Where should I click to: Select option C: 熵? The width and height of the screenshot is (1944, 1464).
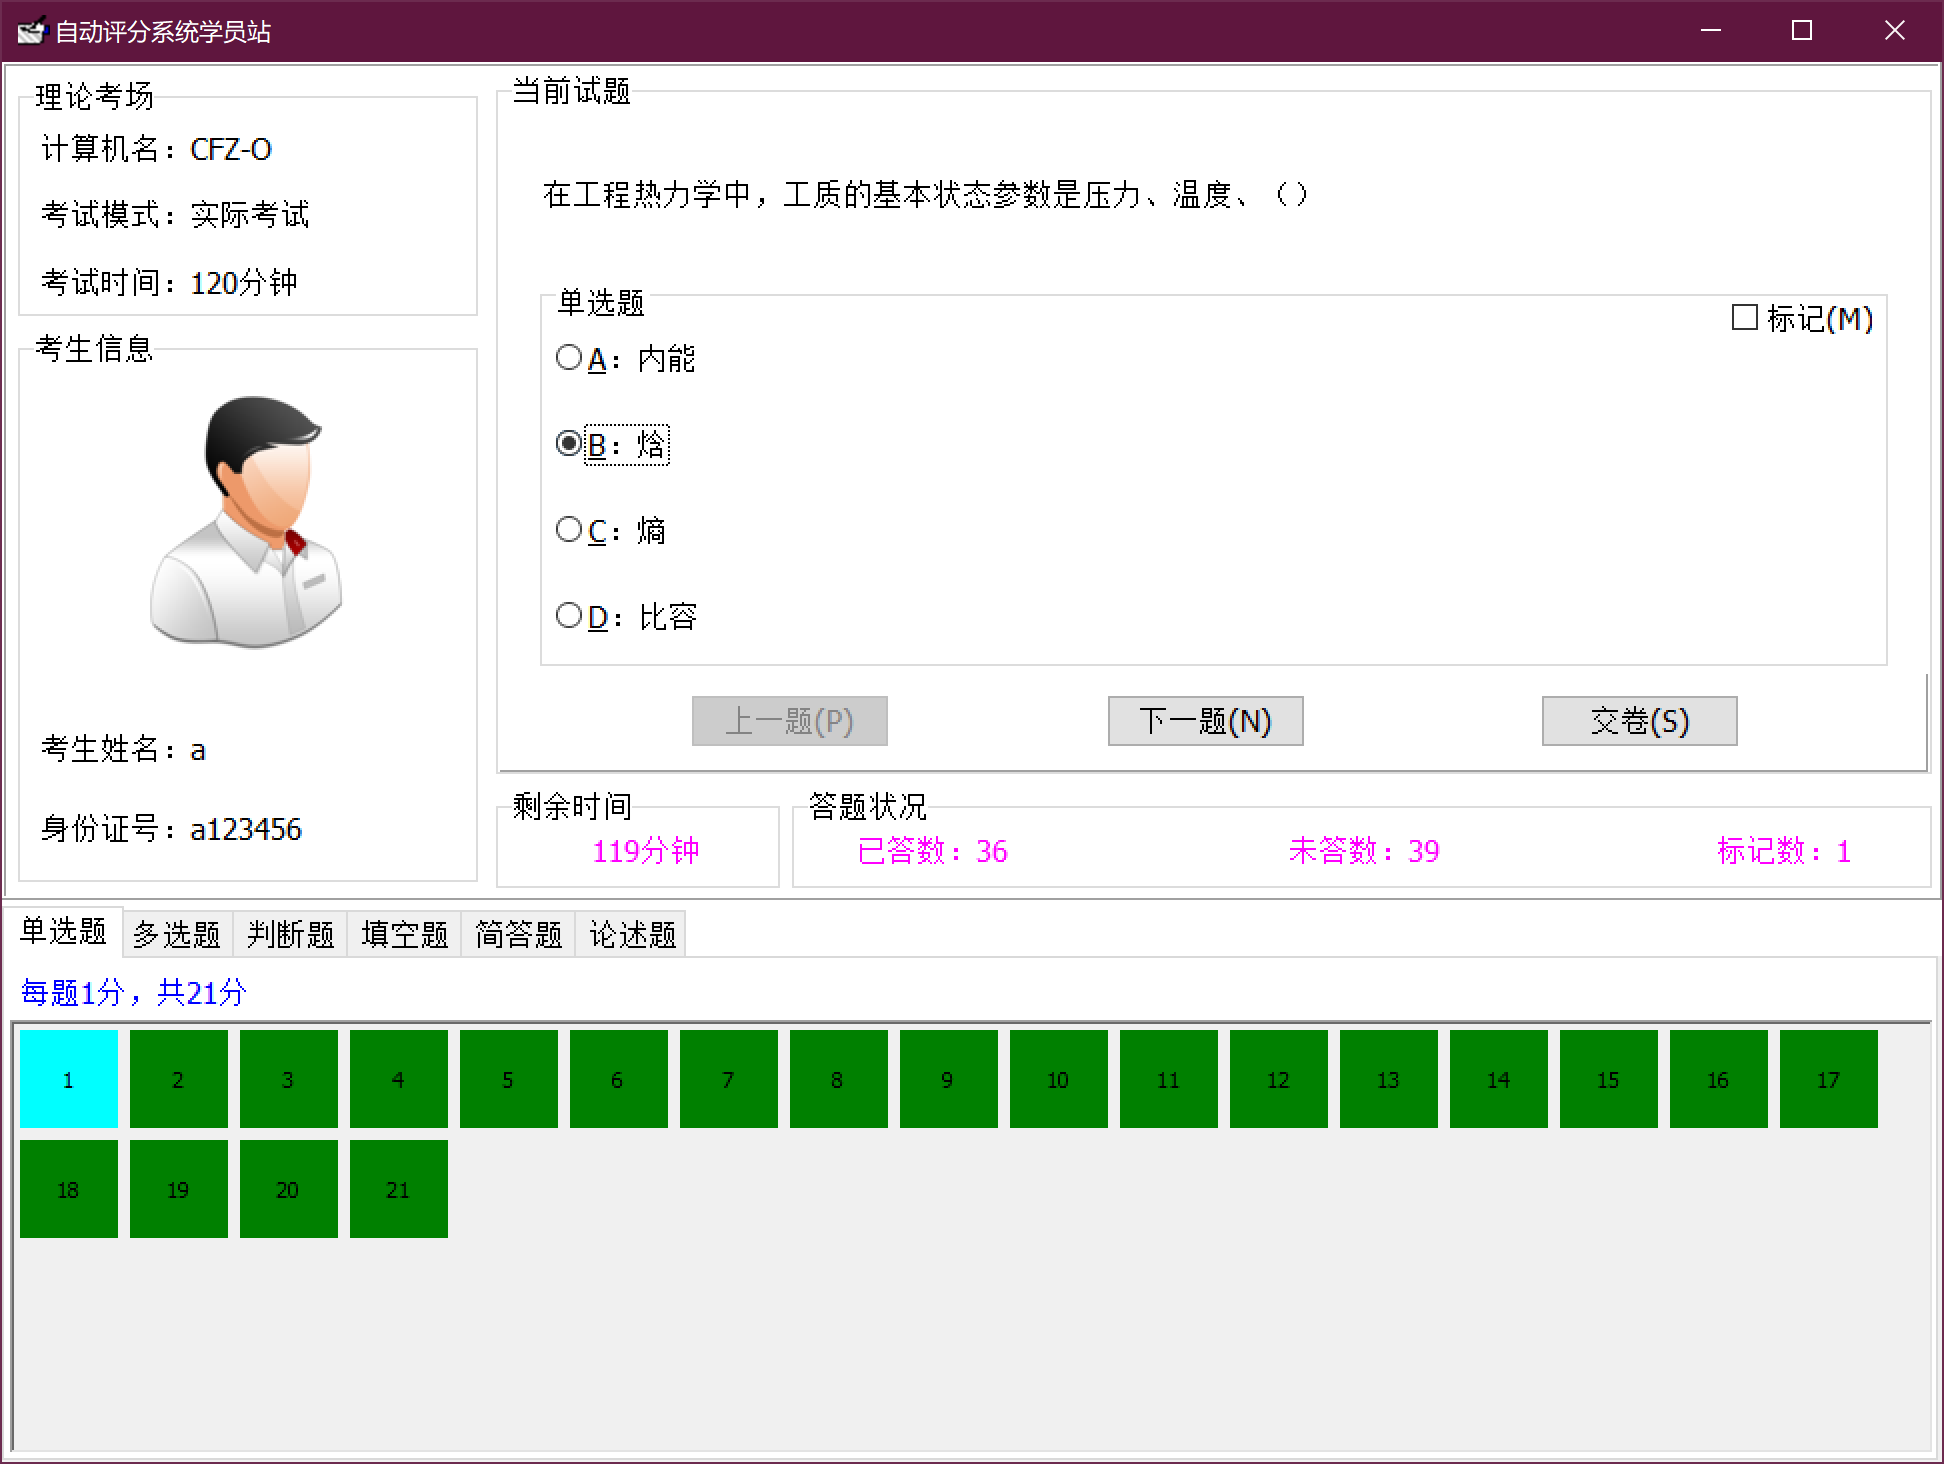(569, 530)
